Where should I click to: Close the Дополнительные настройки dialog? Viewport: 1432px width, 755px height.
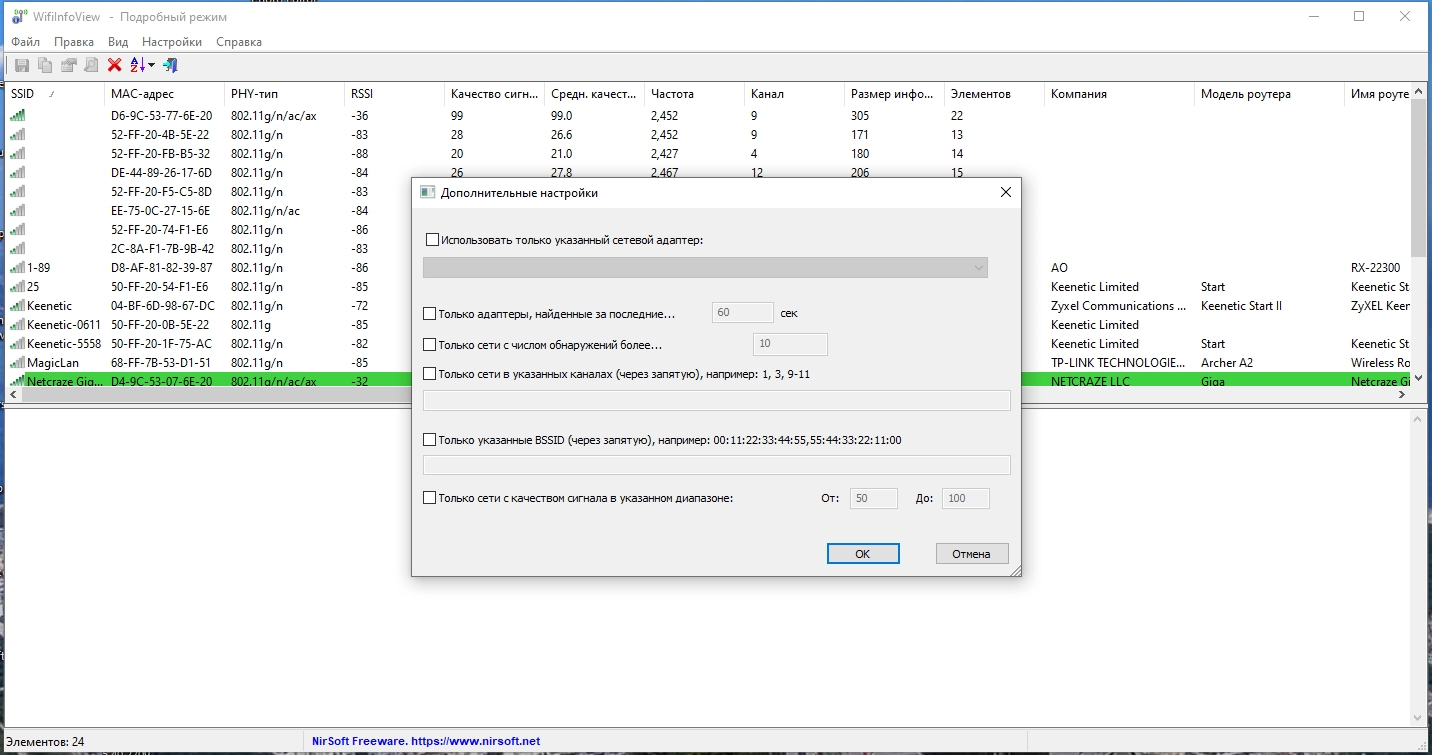tap(1006, 192)
